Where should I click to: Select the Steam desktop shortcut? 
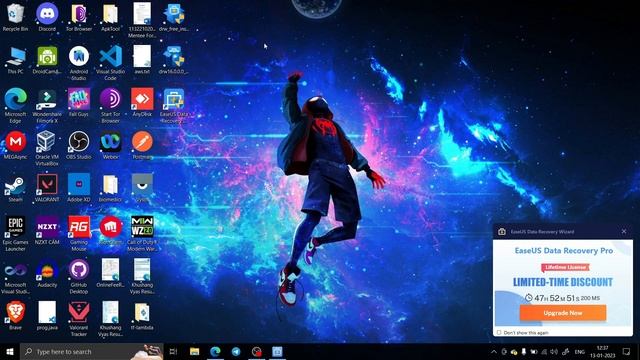pyautogui.click(x=15, y=188)
